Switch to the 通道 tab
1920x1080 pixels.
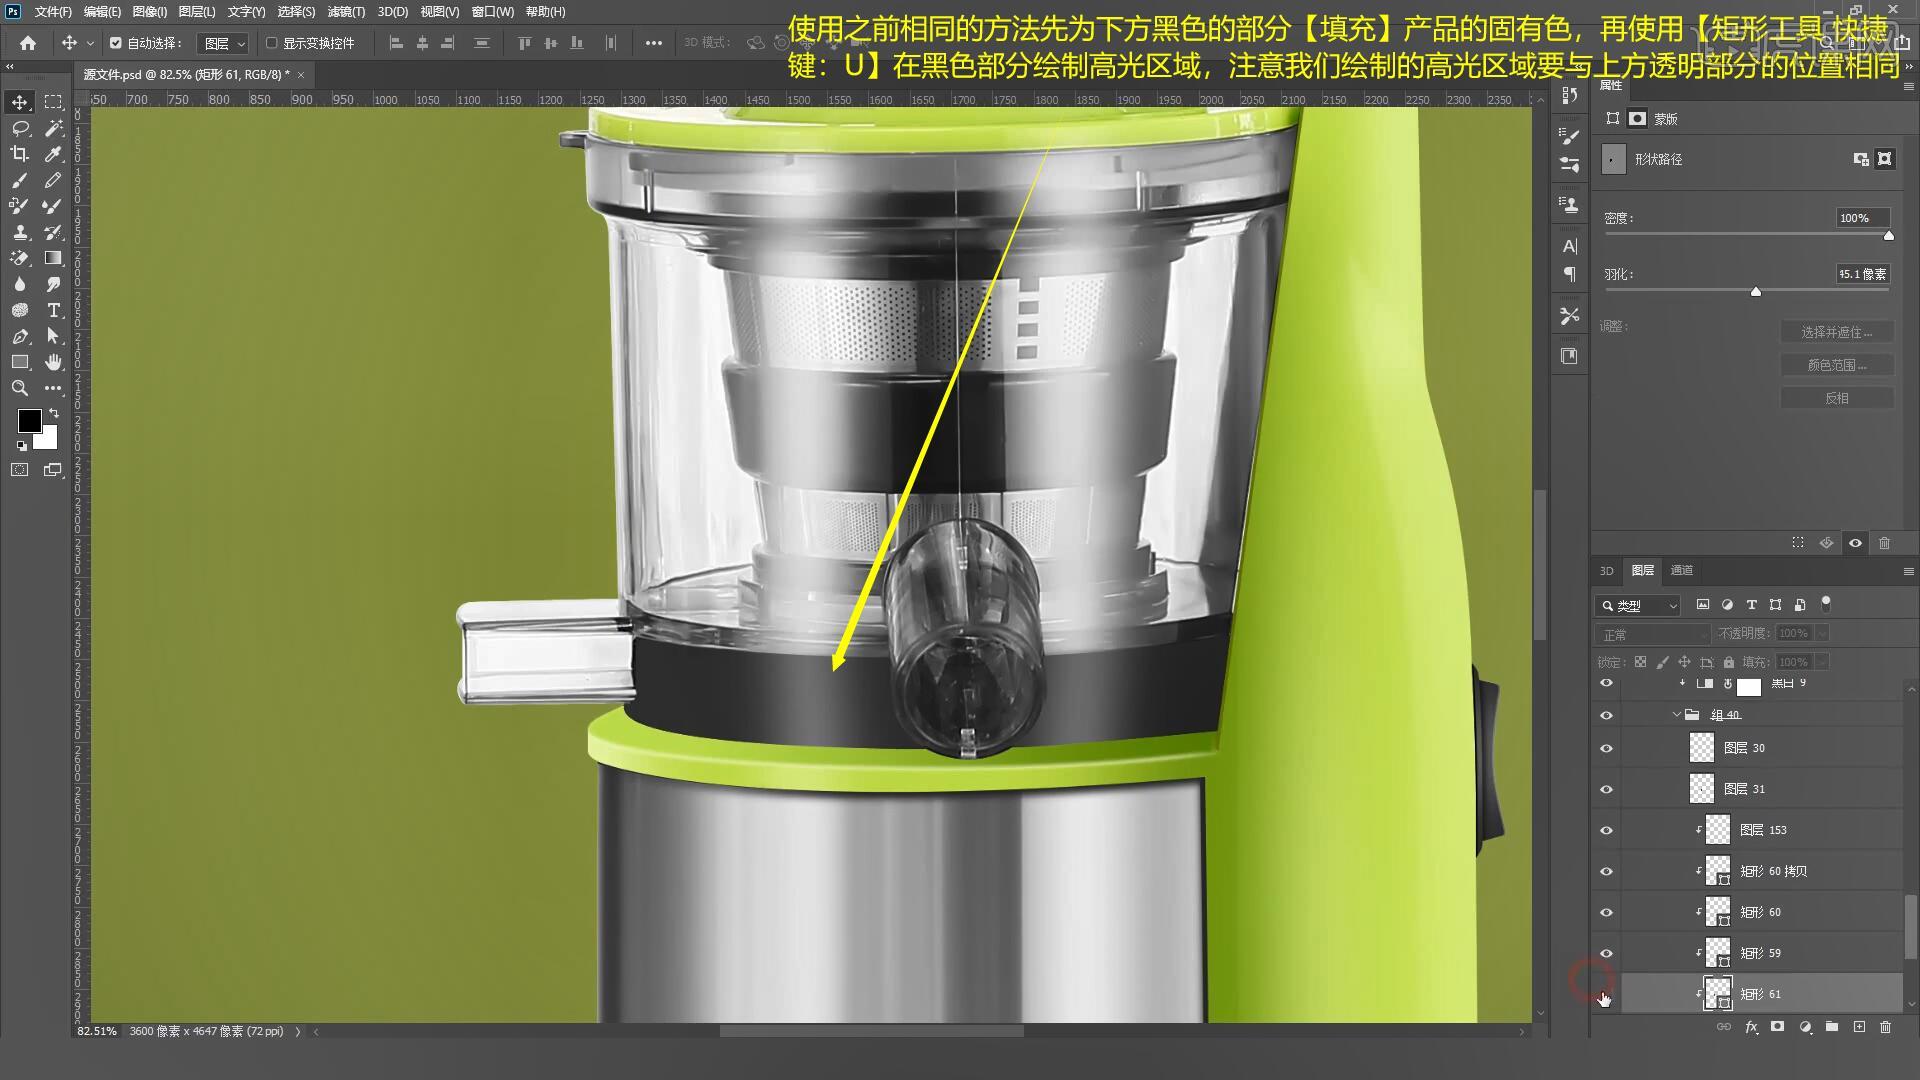[x=1681, y=570]
